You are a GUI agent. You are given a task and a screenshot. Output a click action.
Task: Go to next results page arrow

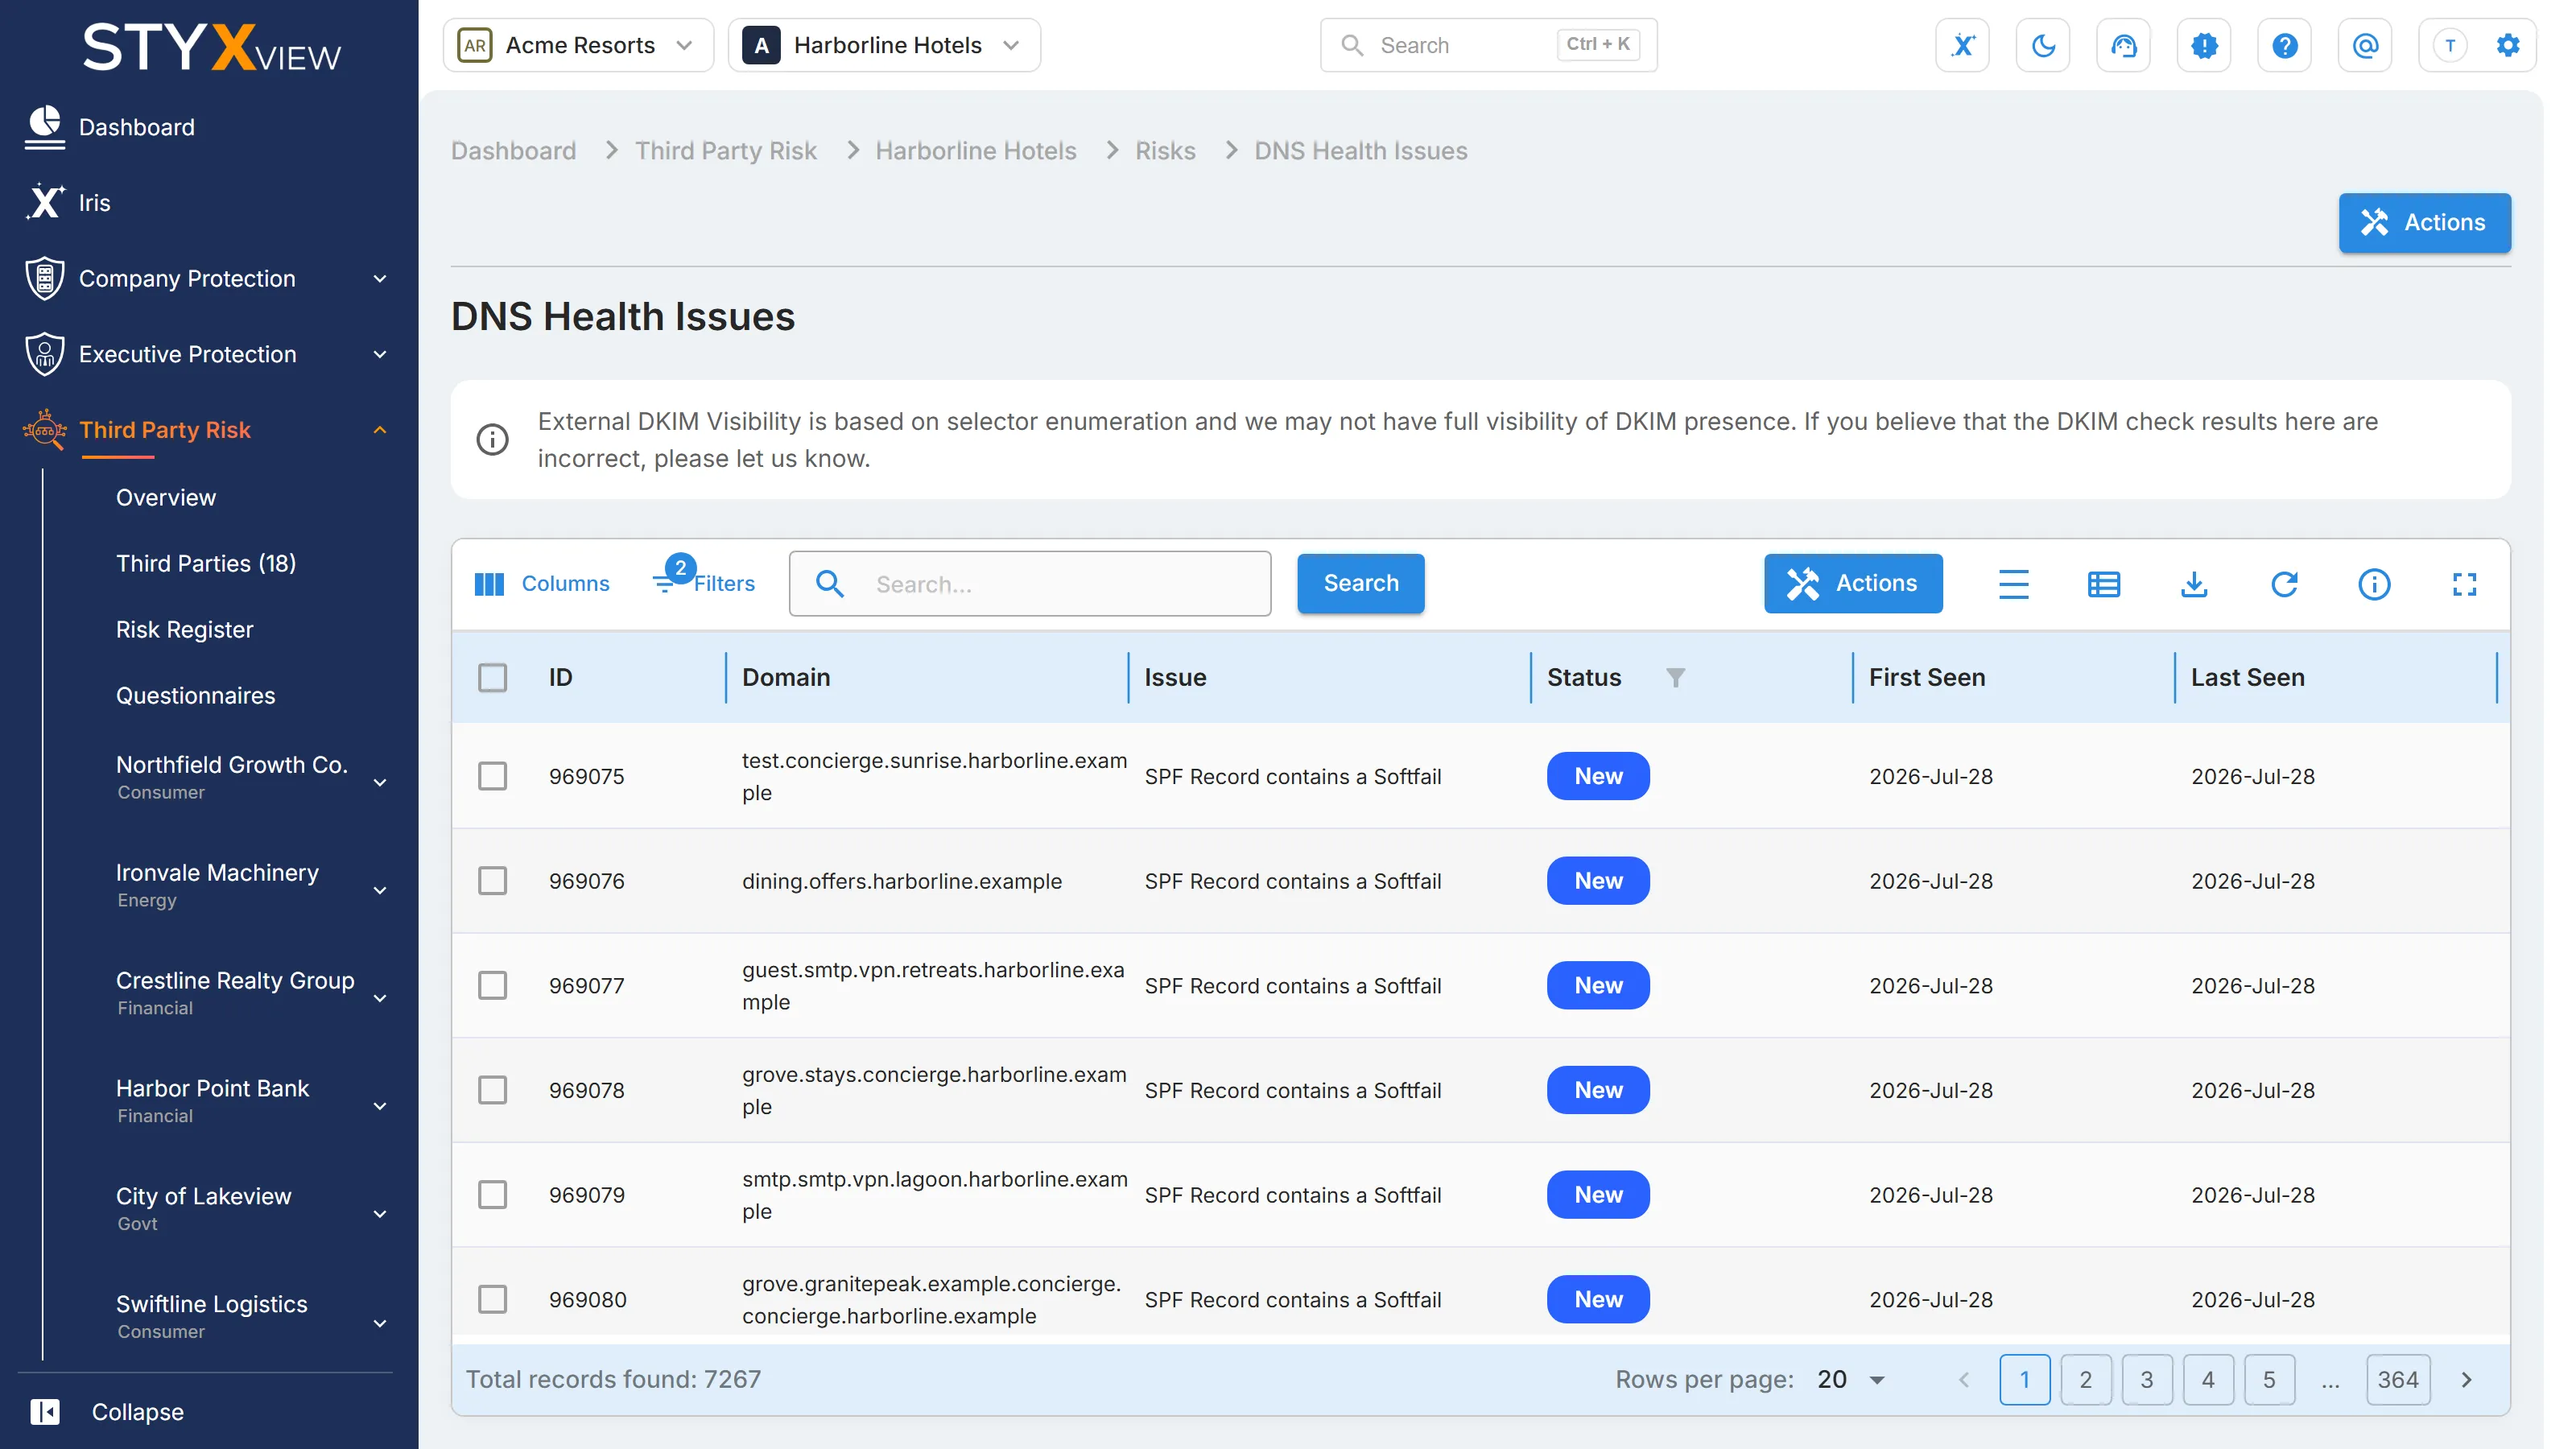point(2466,1380)
